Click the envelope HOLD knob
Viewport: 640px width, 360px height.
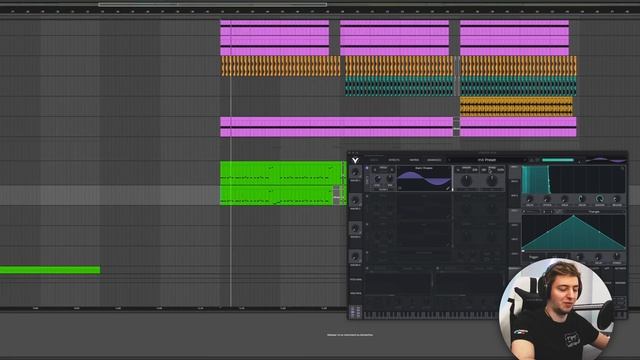pos(564,199)
